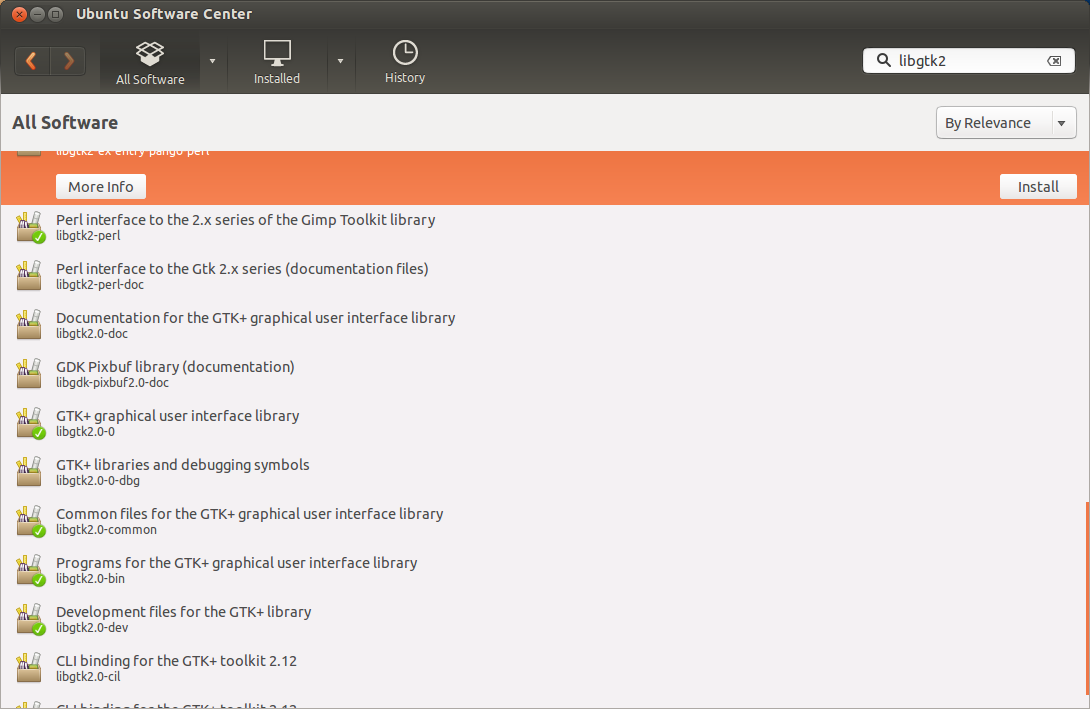Clear the search field with backspace icon
This screenshot has width=1090, height=709.
click(x=1054, y=60)
